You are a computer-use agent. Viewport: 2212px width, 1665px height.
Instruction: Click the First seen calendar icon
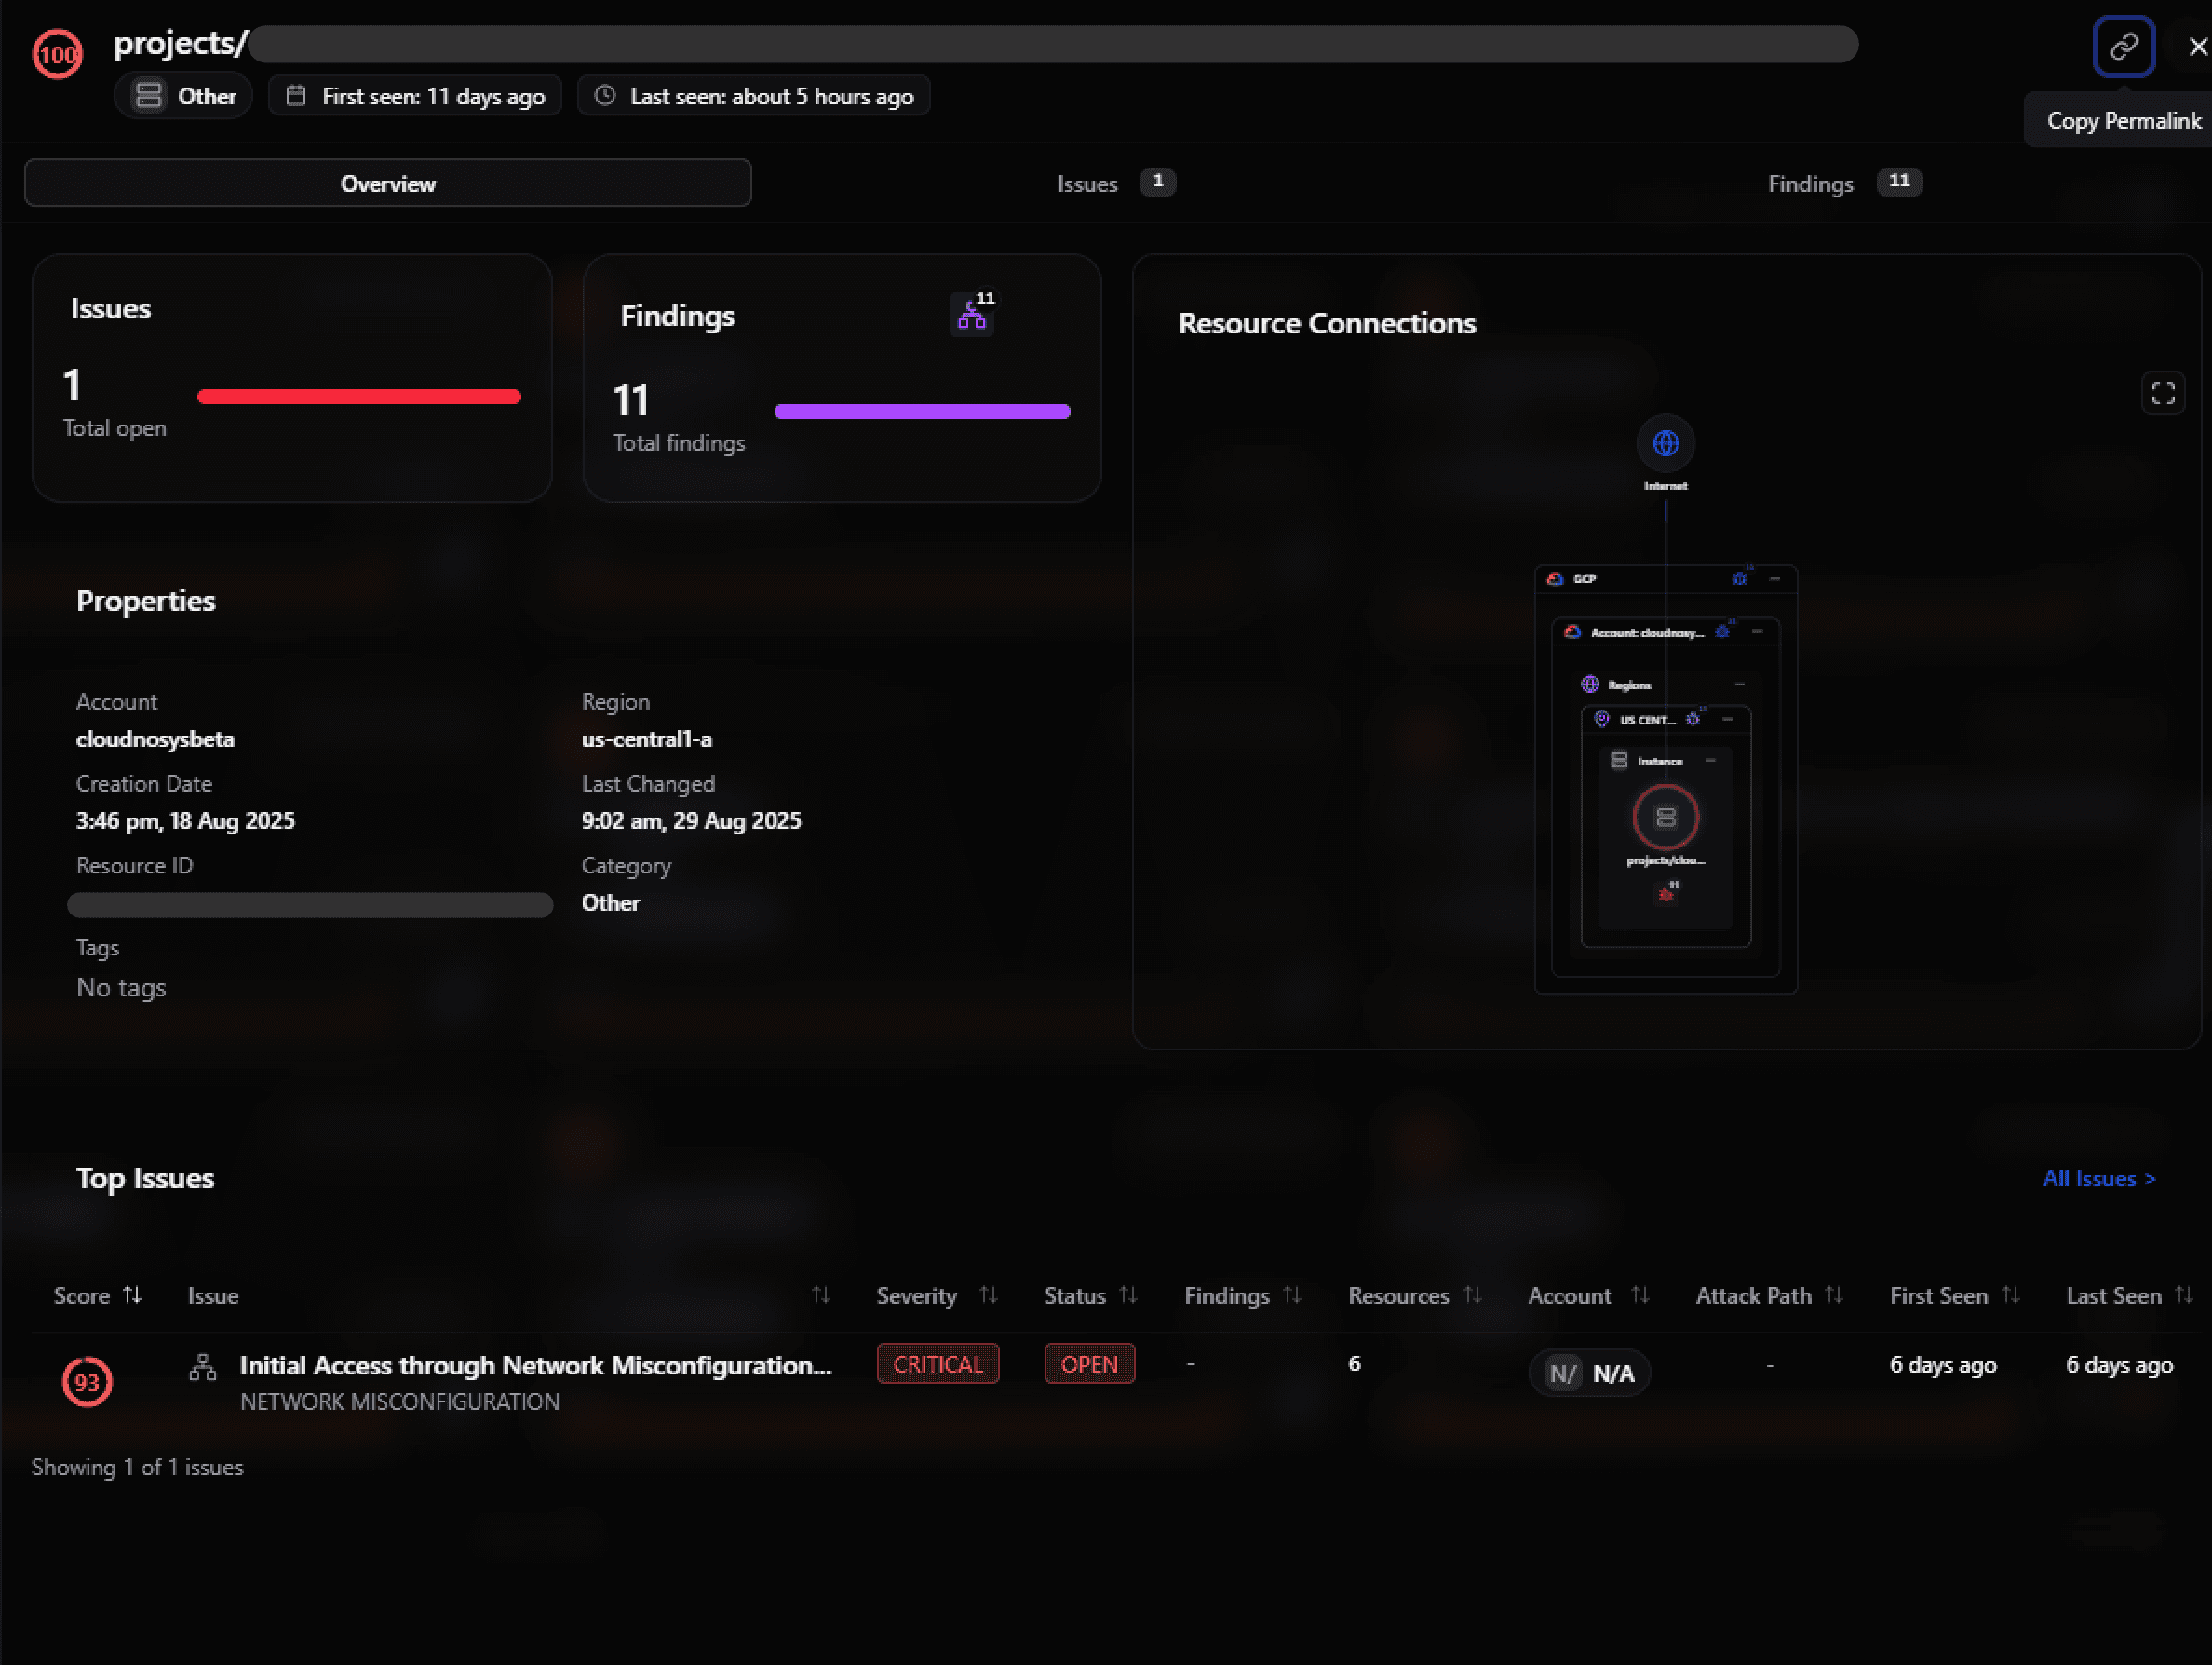click(296, 96)
